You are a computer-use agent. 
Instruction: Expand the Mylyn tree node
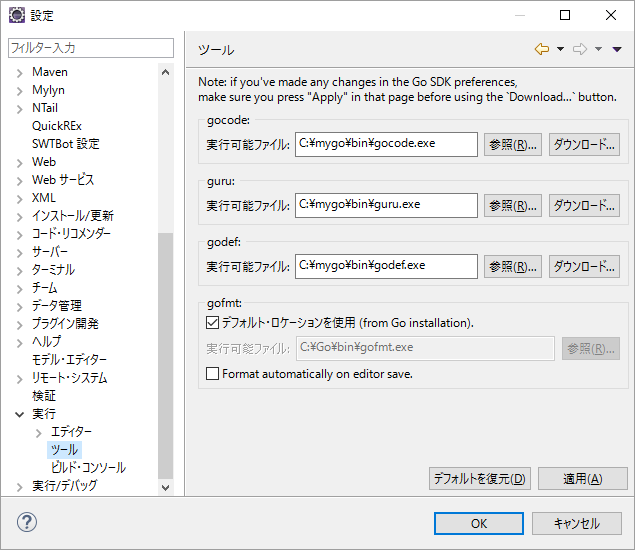[19, 91]
